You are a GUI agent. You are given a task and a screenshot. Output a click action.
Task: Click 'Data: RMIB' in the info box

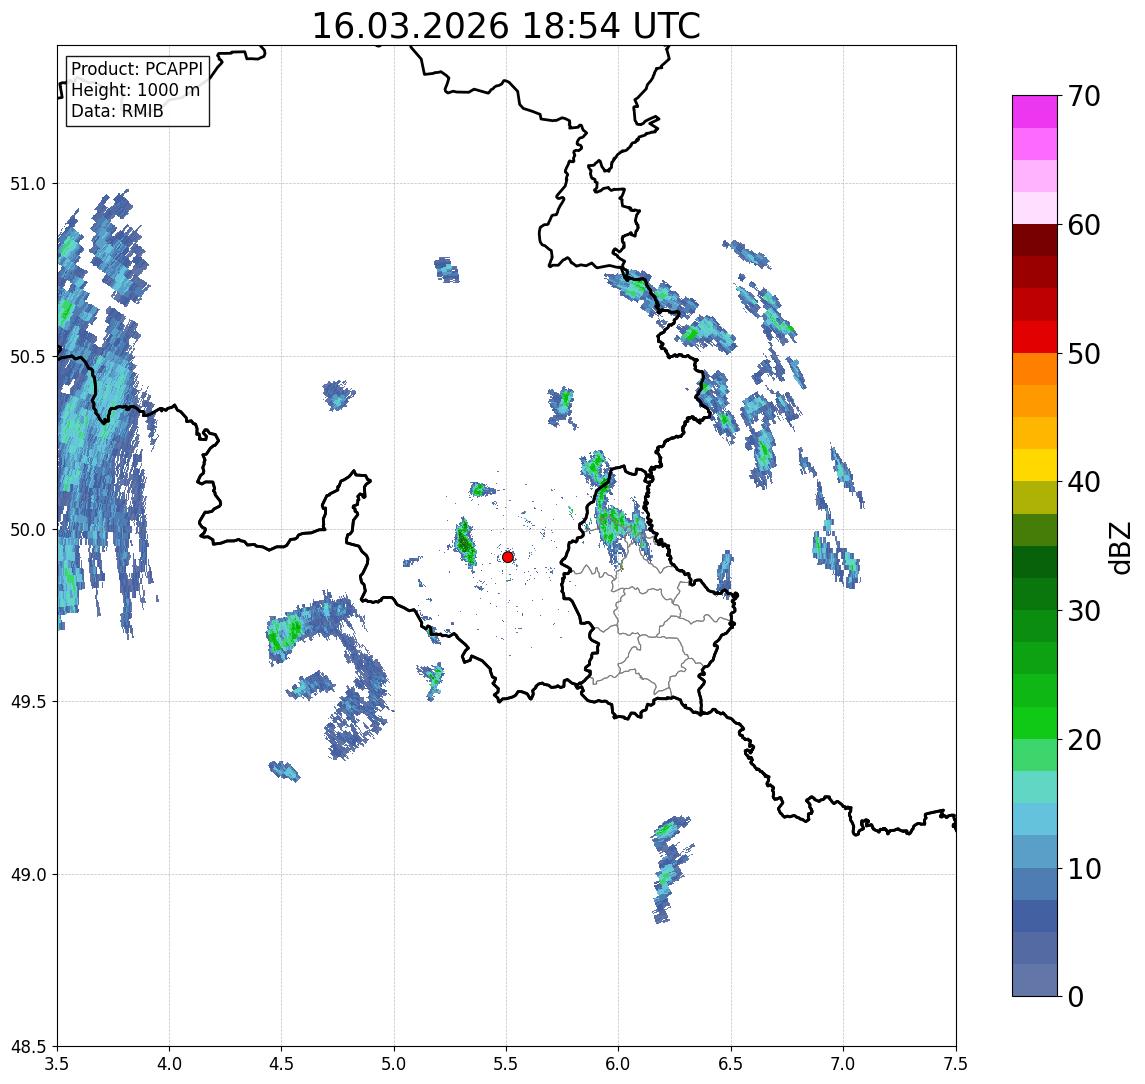pos(117,111)
